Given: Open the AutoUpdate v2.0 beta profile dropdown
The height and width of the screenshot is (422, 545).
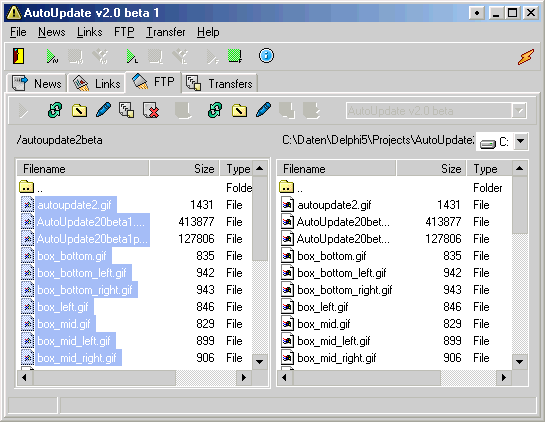Looking at the screenshot, I should (x=519, y=111).
